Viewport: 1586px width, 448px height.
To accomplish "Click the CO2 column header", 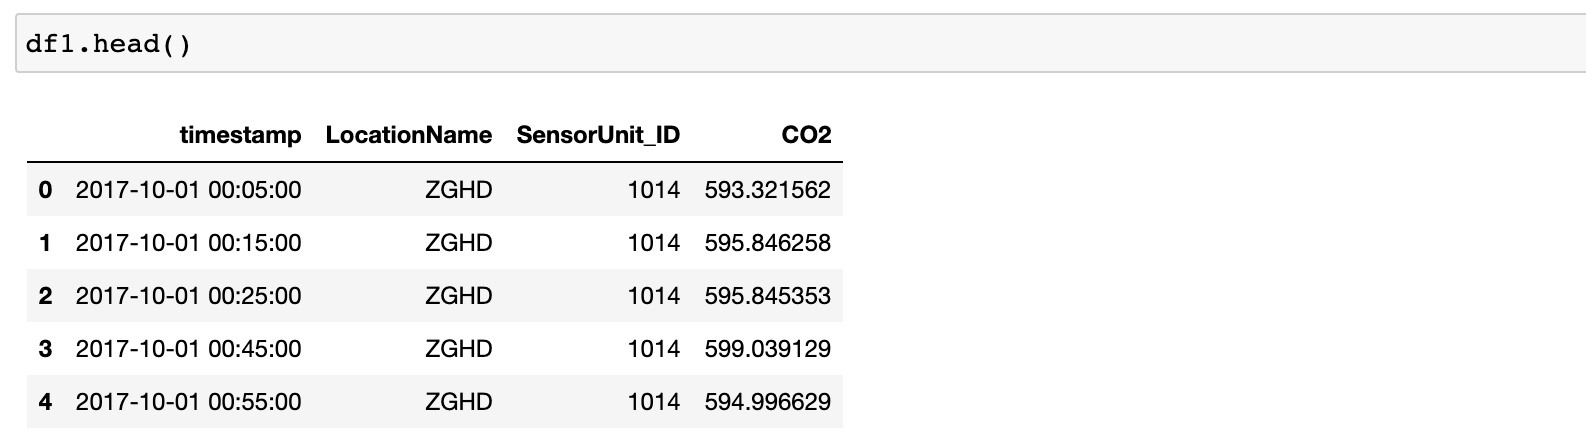I will (806, 135).
